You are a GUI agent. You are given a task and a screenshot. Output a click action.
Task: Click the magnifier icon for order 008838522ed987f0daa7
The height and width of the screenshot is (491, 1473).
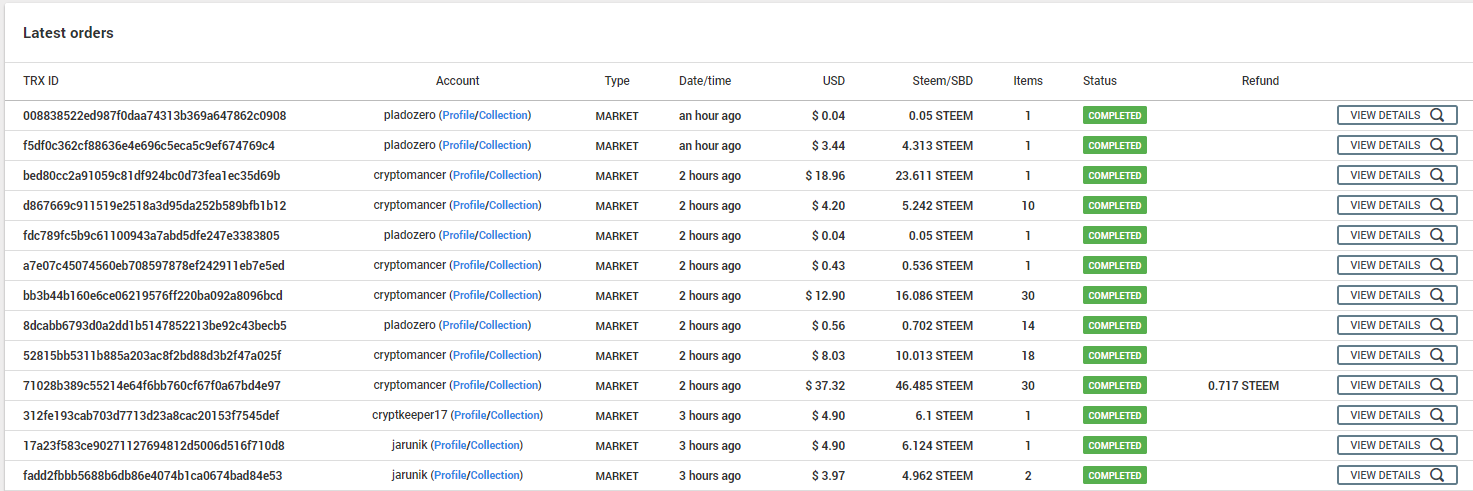tap(1437, 115)
